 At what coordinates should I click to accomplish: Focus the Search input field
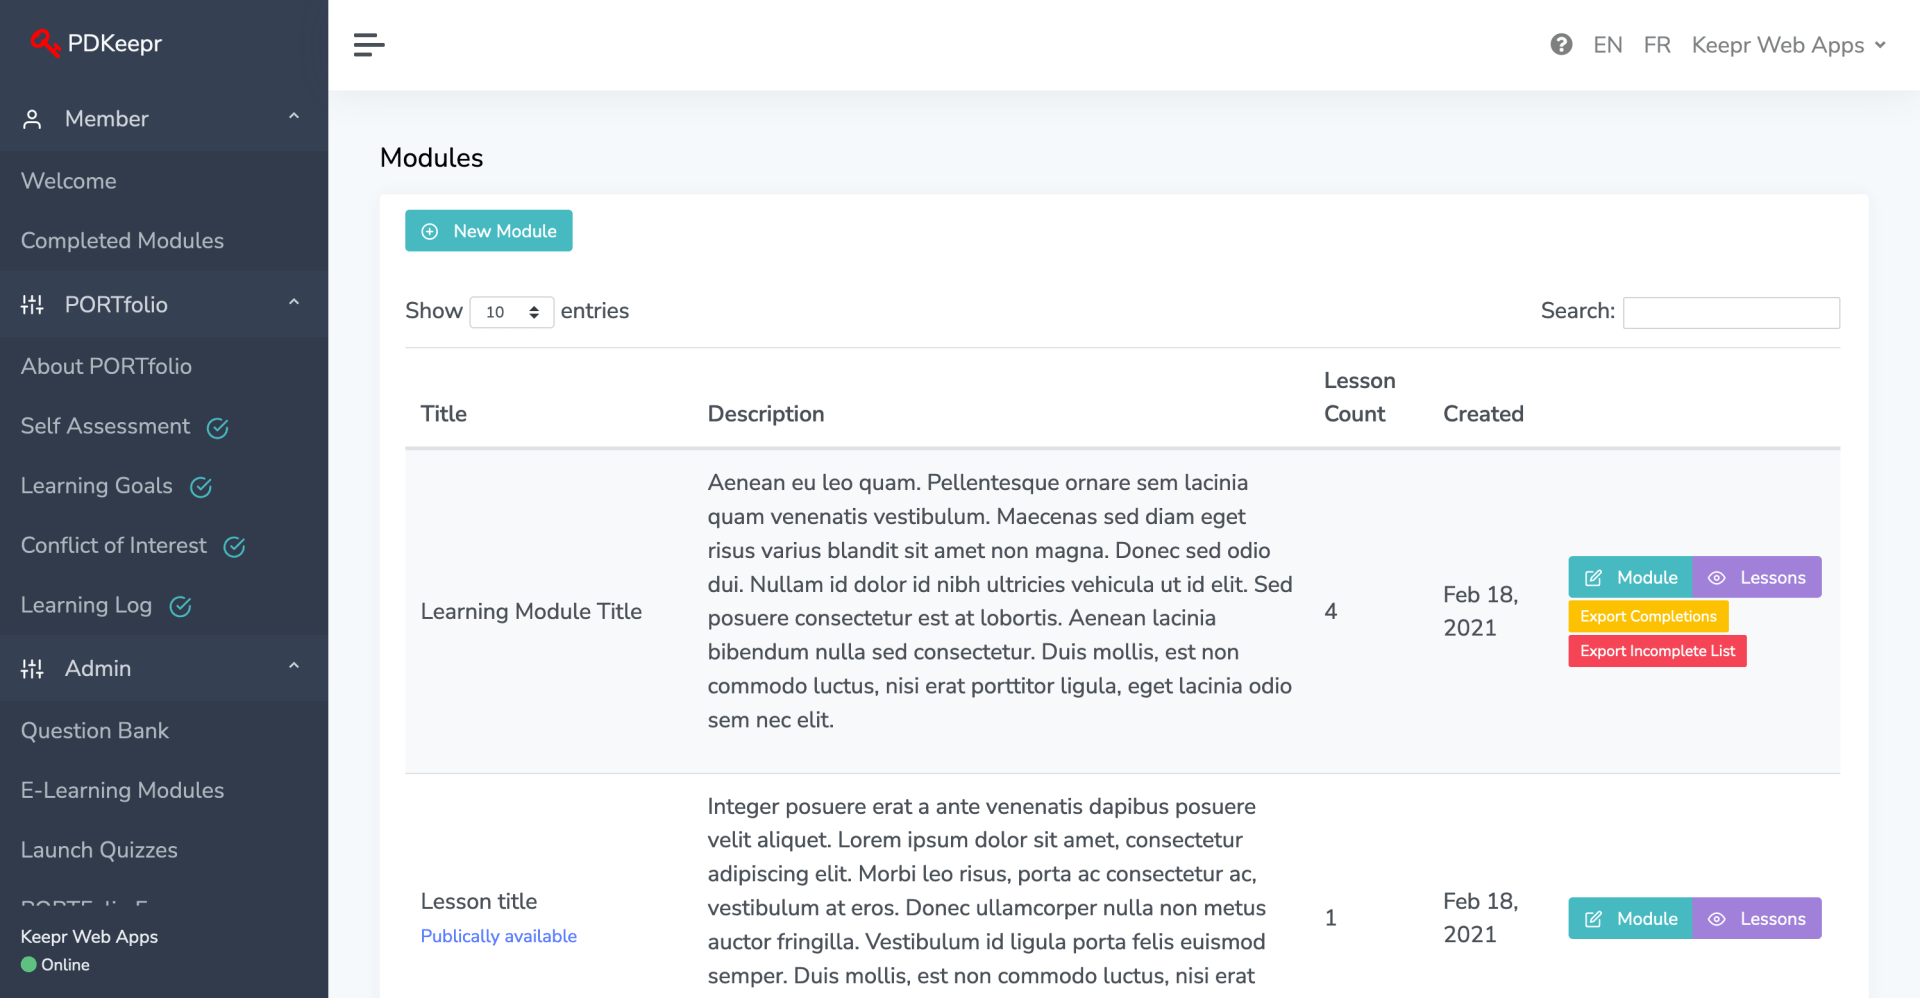click(1730, 312)
